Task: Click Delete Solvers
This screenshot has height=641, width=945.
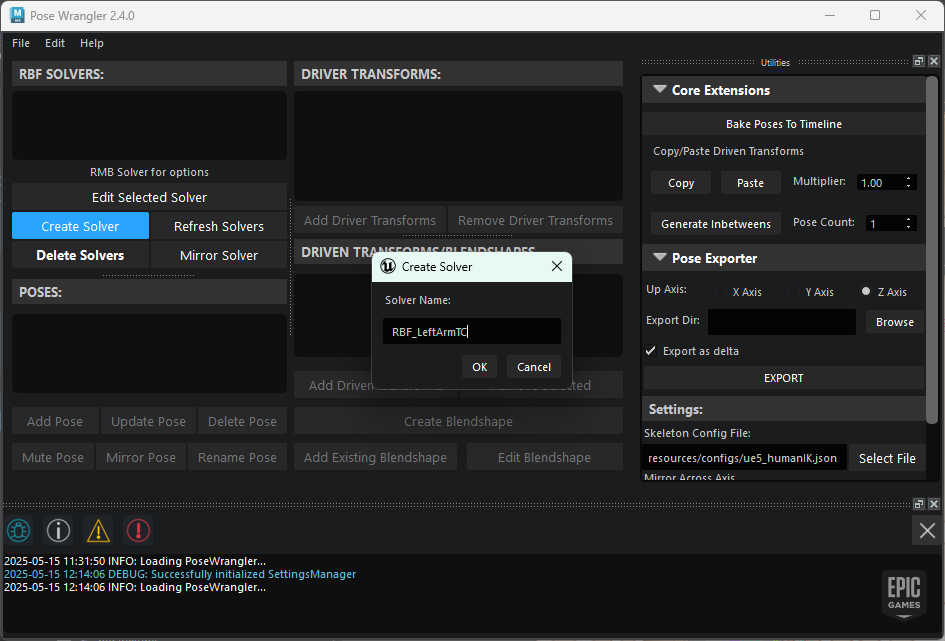Action: [x=80, y=255]
